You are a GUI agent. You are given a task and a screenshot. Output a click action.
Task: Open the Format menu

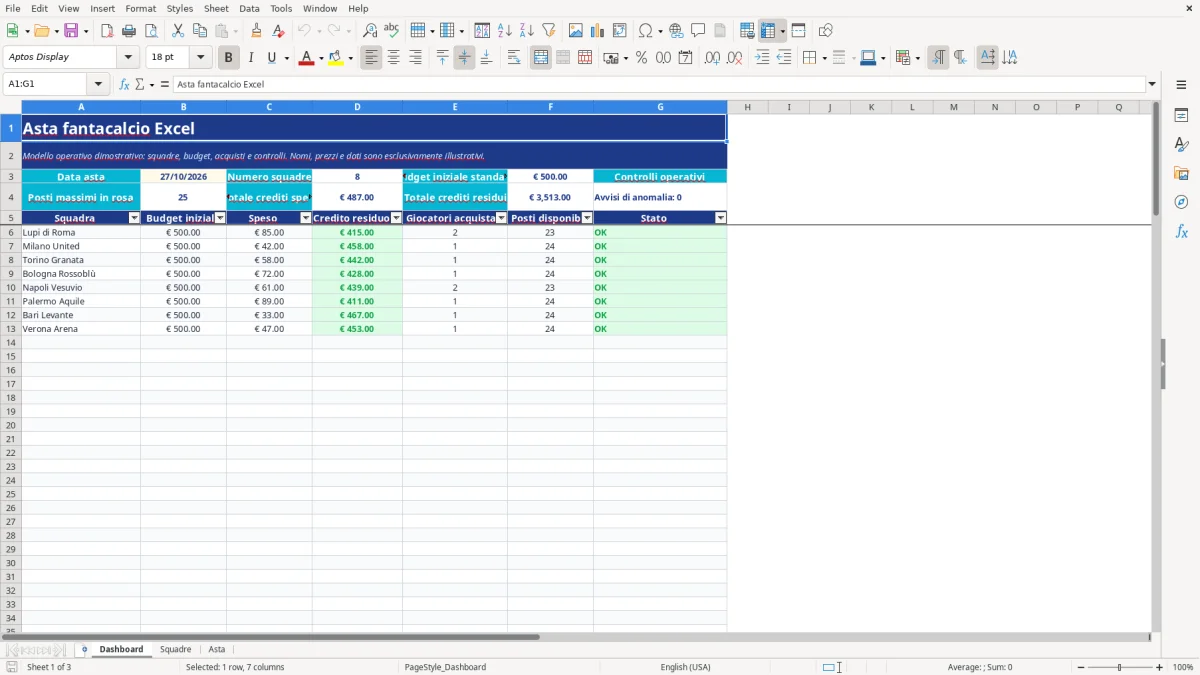pos(140,8)
